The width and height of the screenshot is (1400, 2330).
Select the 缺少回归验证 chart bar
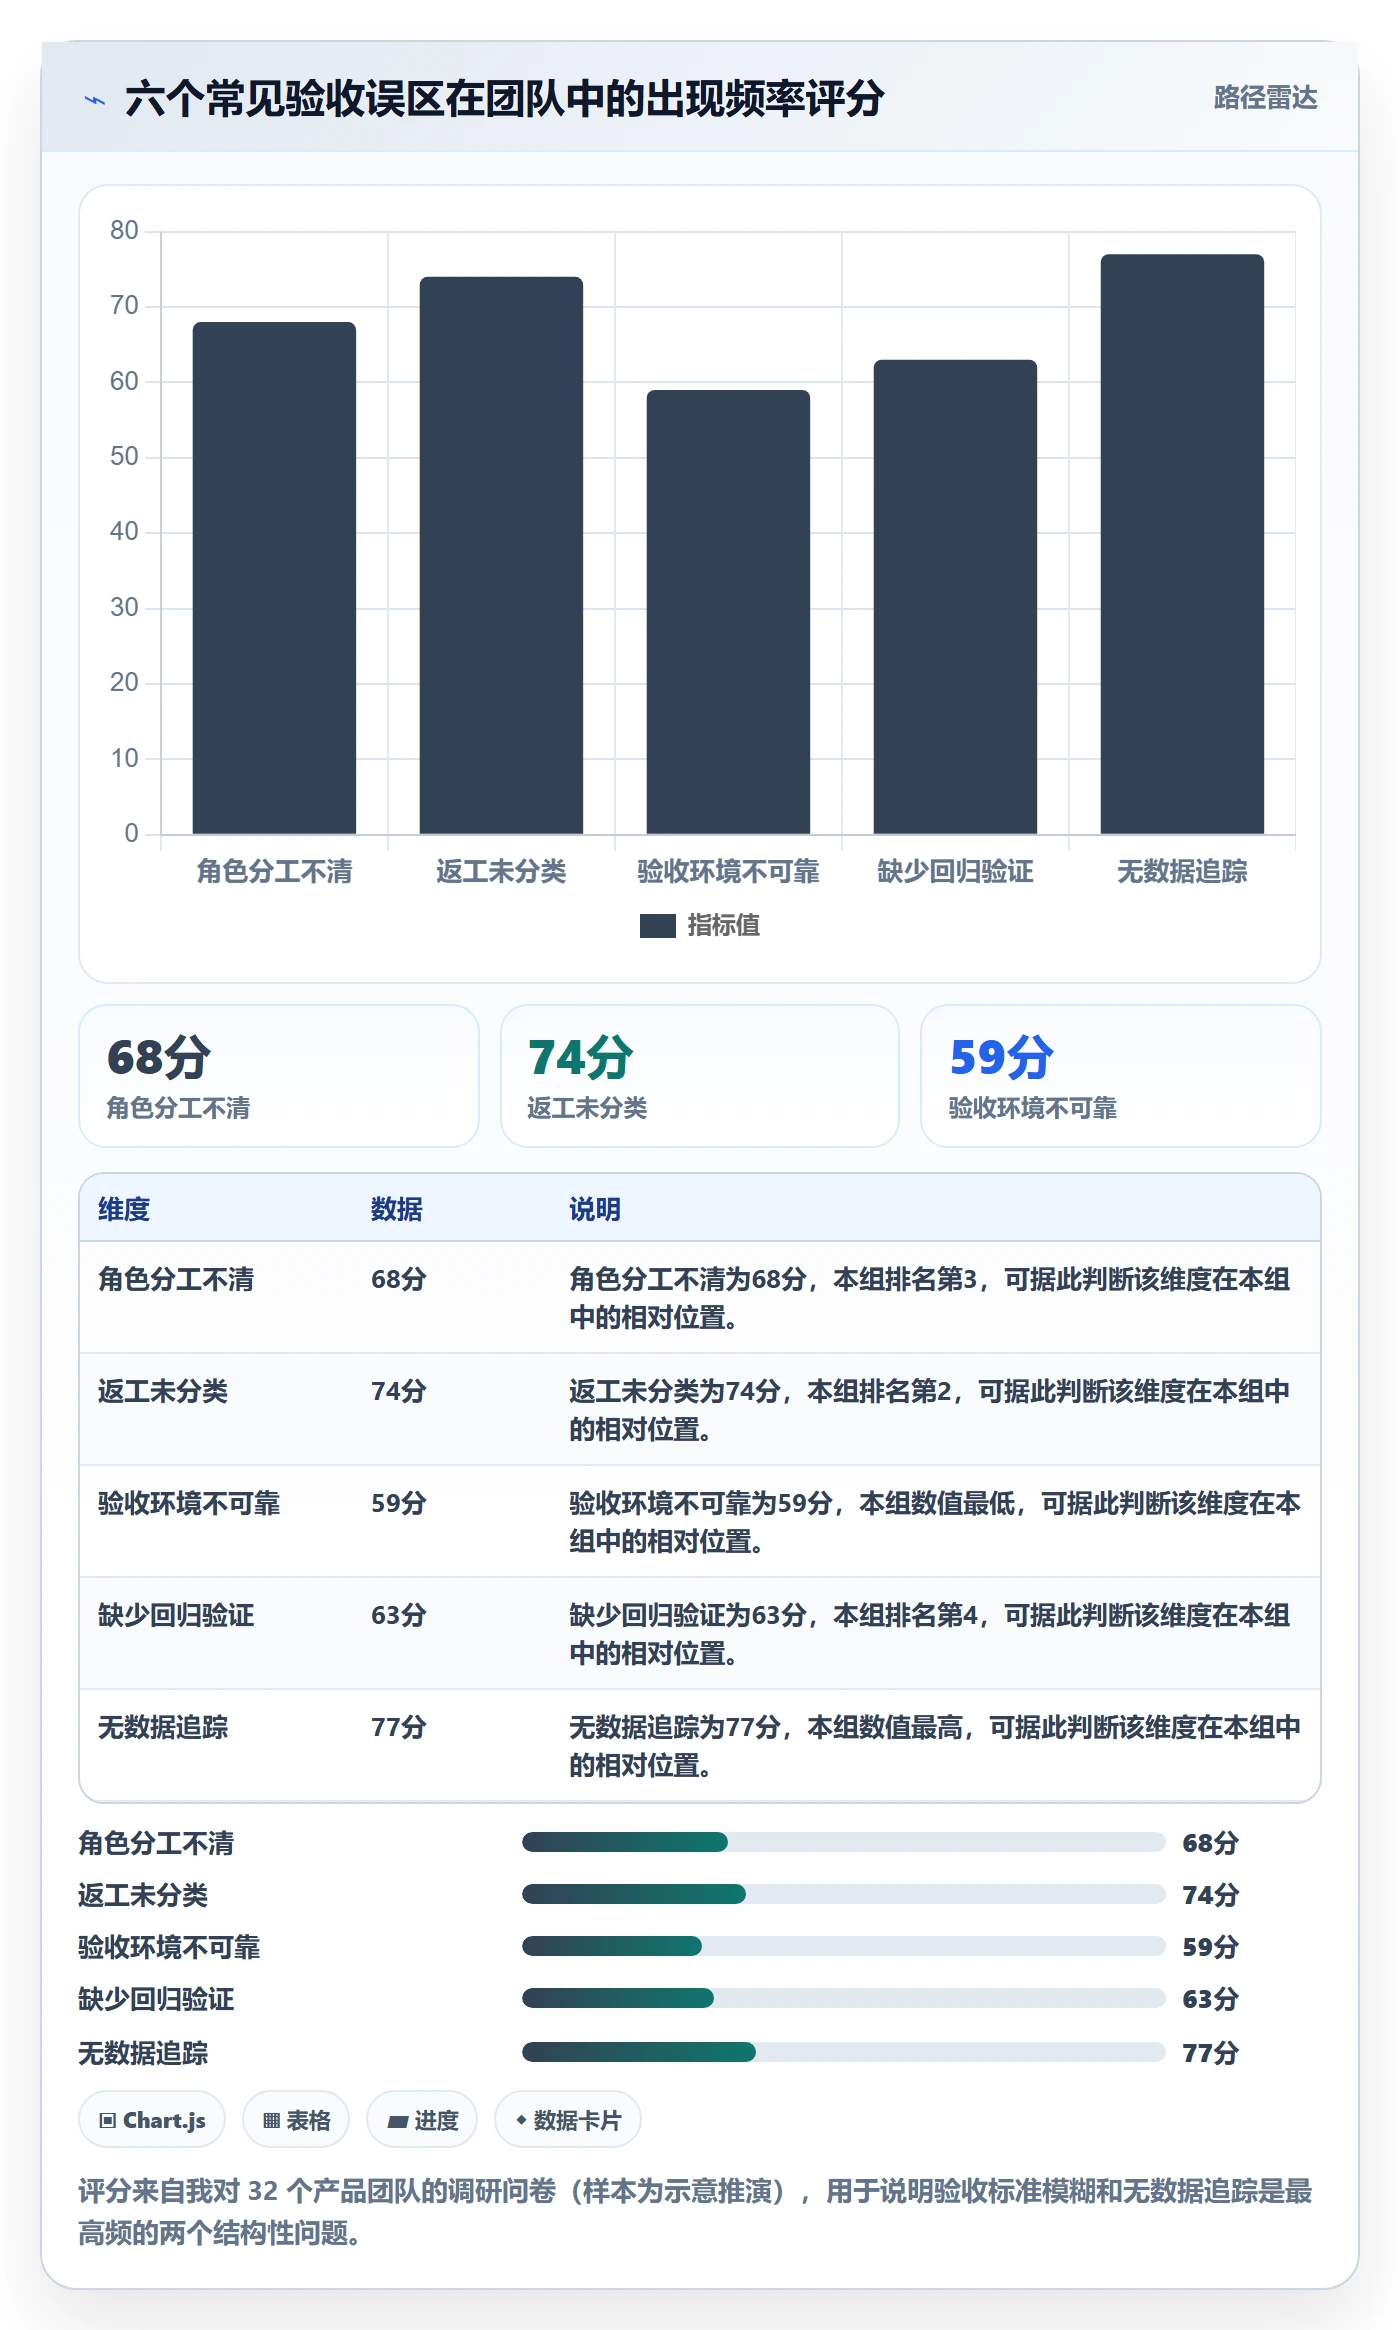click(955, 597)
